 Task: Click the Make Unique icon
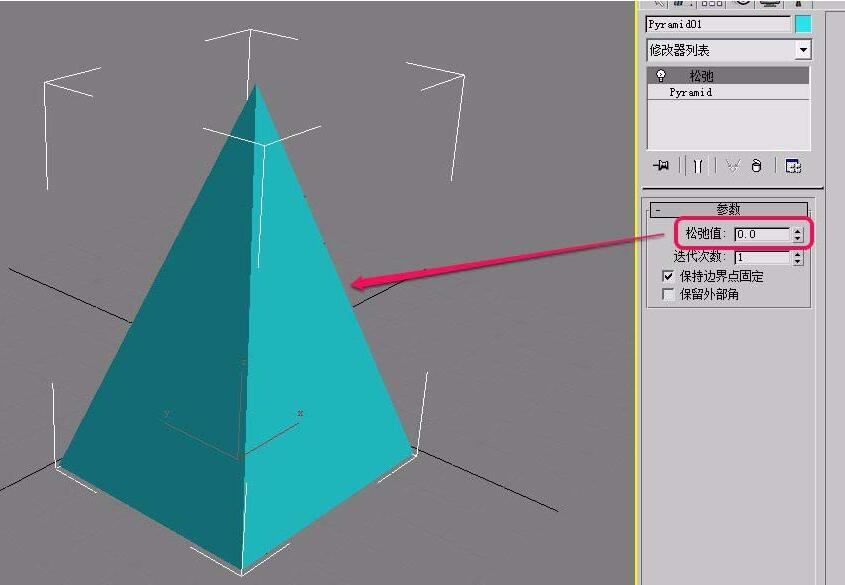732,166
